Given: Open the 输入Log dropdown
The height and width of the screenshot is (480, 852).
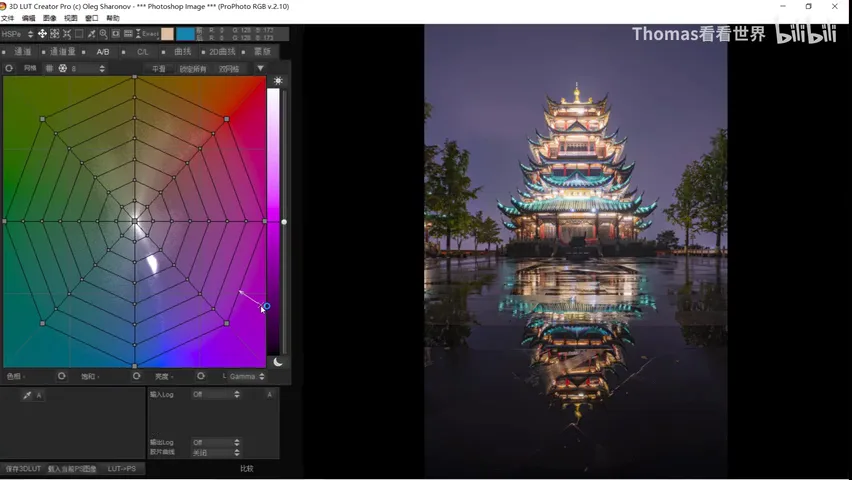Looking at the screenshot, I should pyautogui.click(x=216, y=395).
